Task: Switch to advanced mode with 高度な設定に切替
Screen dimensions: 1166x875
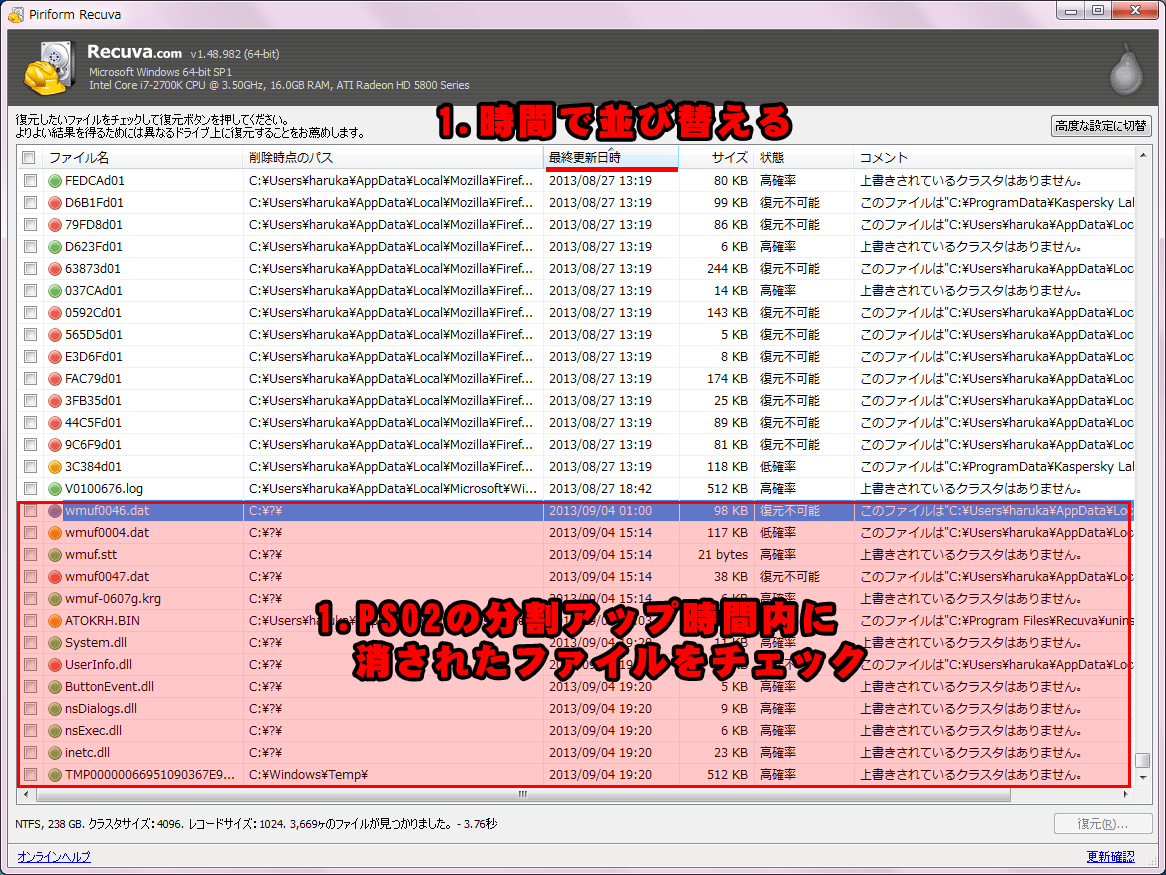Action: [1101, 126]
